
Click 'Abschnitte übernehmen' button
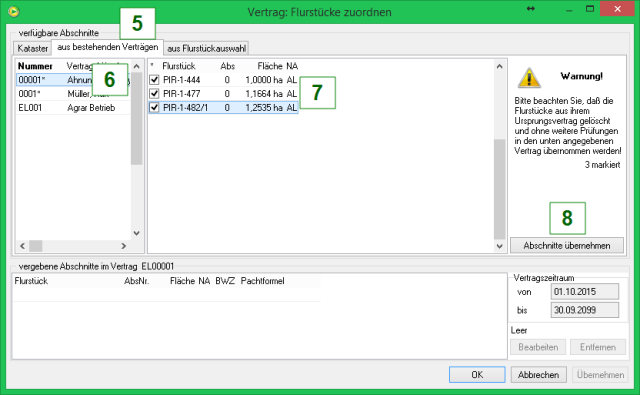click(x=567, y=246)
